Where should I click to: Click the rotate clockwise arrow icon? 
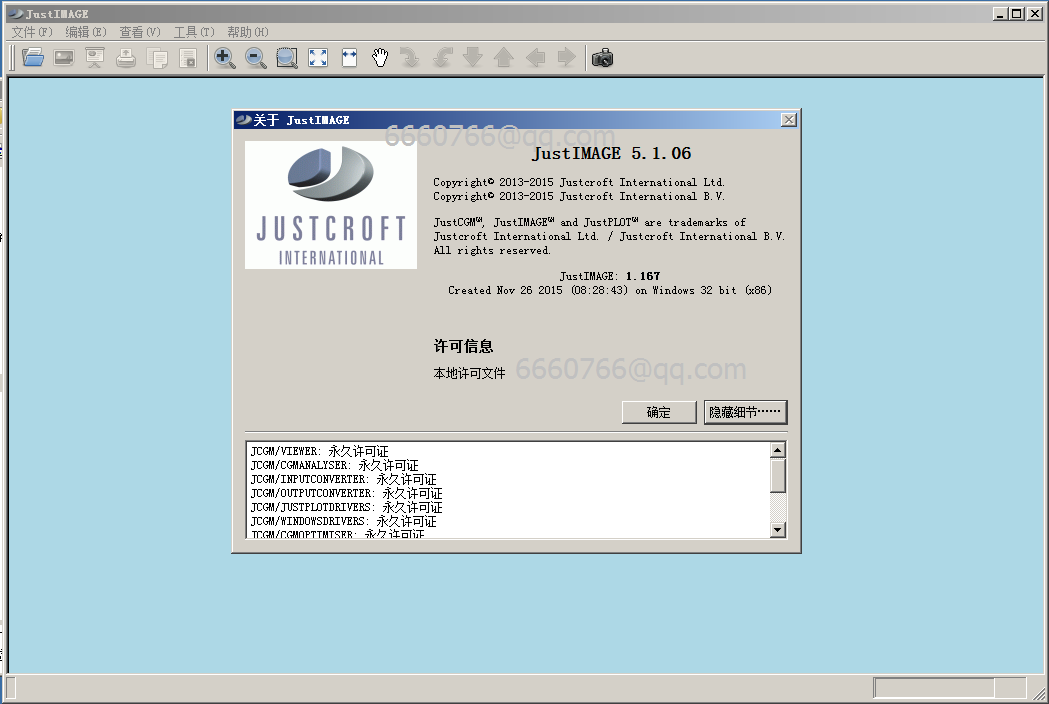[410, 58]
